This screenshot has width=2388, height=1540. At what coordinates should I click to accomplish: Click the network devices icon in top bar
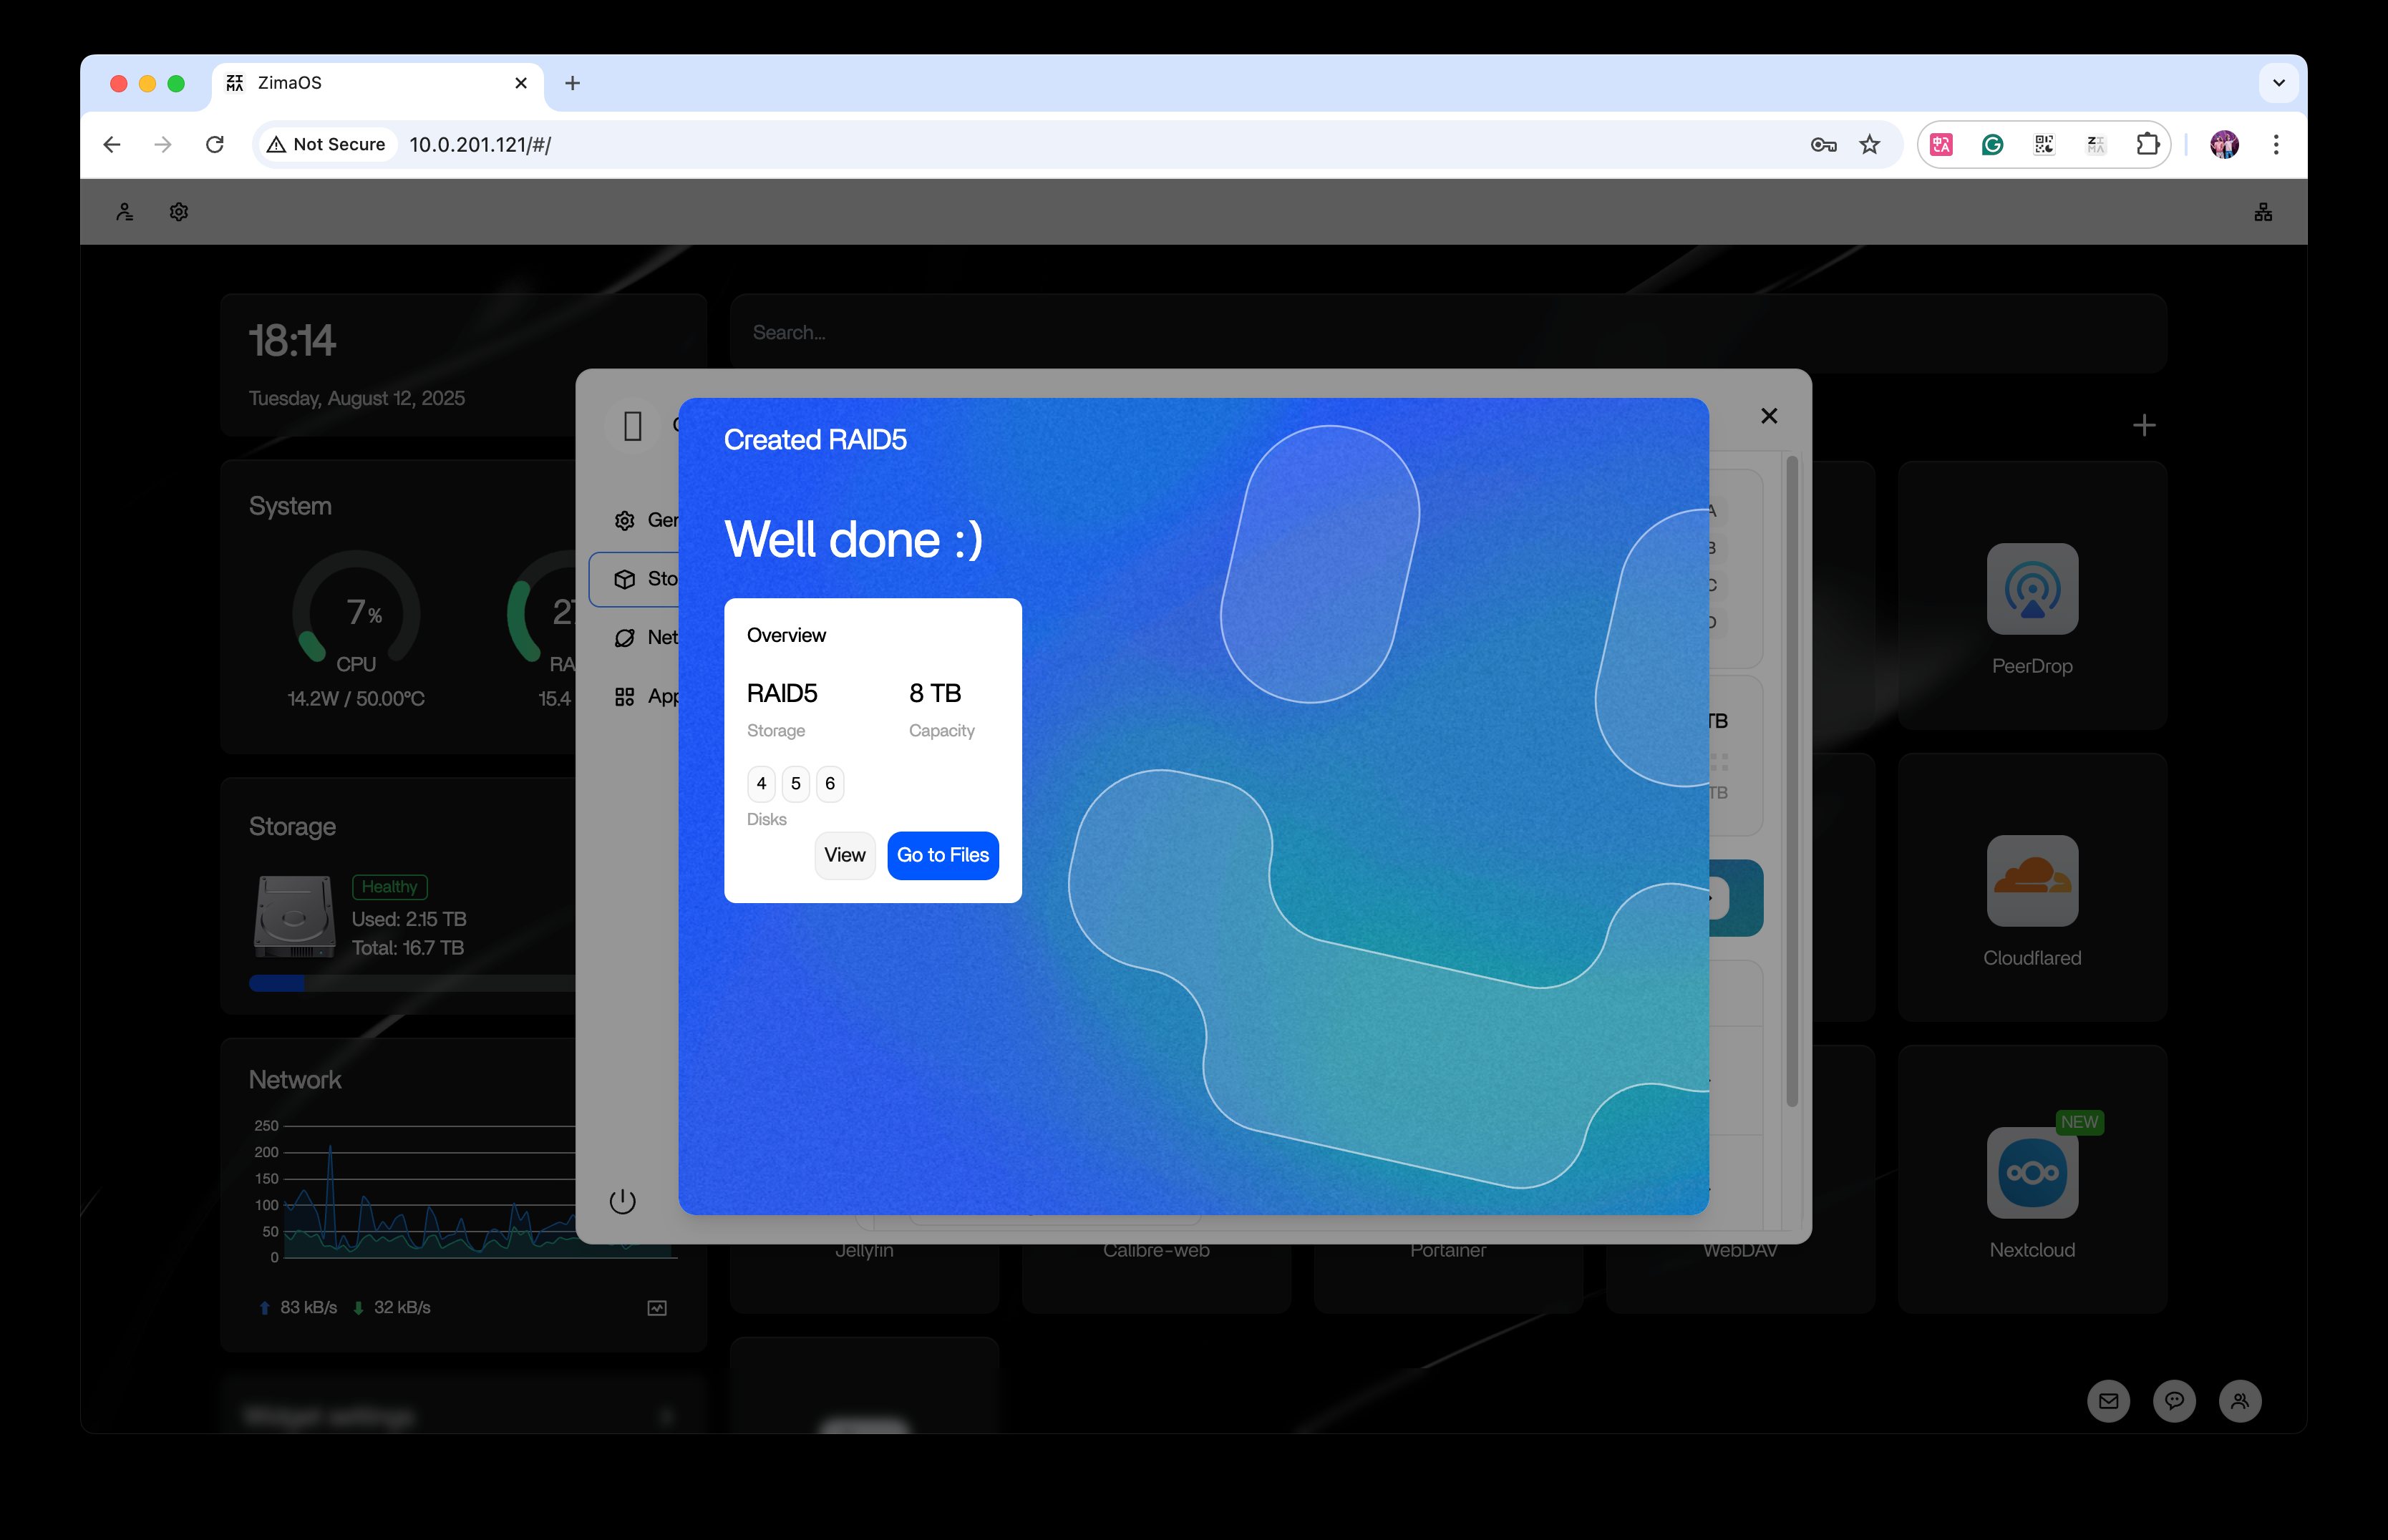click(x=2263, y=212)
